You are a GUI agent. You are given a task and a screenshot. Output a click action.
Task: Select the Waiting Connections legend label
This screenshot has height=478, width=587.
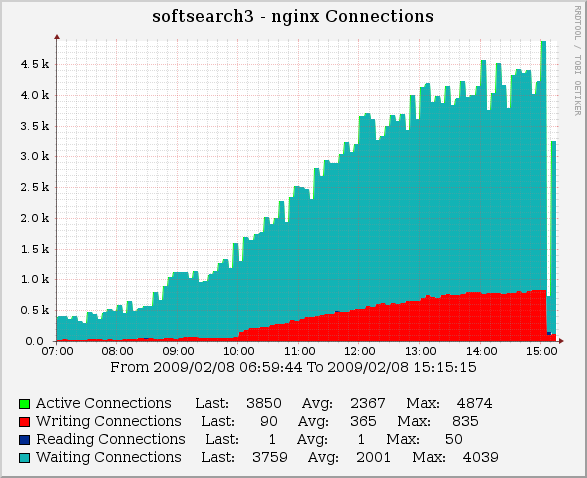pos(109,457)
